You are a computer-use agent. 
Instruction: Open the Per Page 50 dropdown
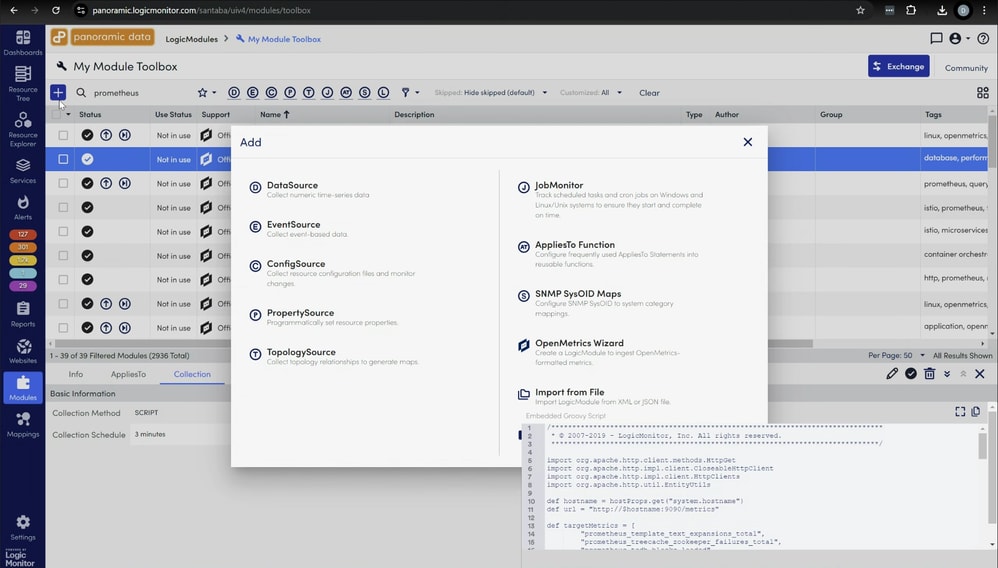[896, 355]
